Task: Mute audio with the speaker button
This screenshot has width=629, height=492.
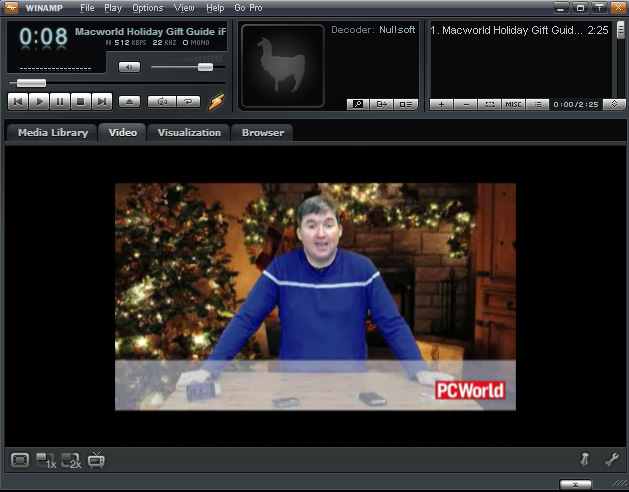Action: click(129, 67)
